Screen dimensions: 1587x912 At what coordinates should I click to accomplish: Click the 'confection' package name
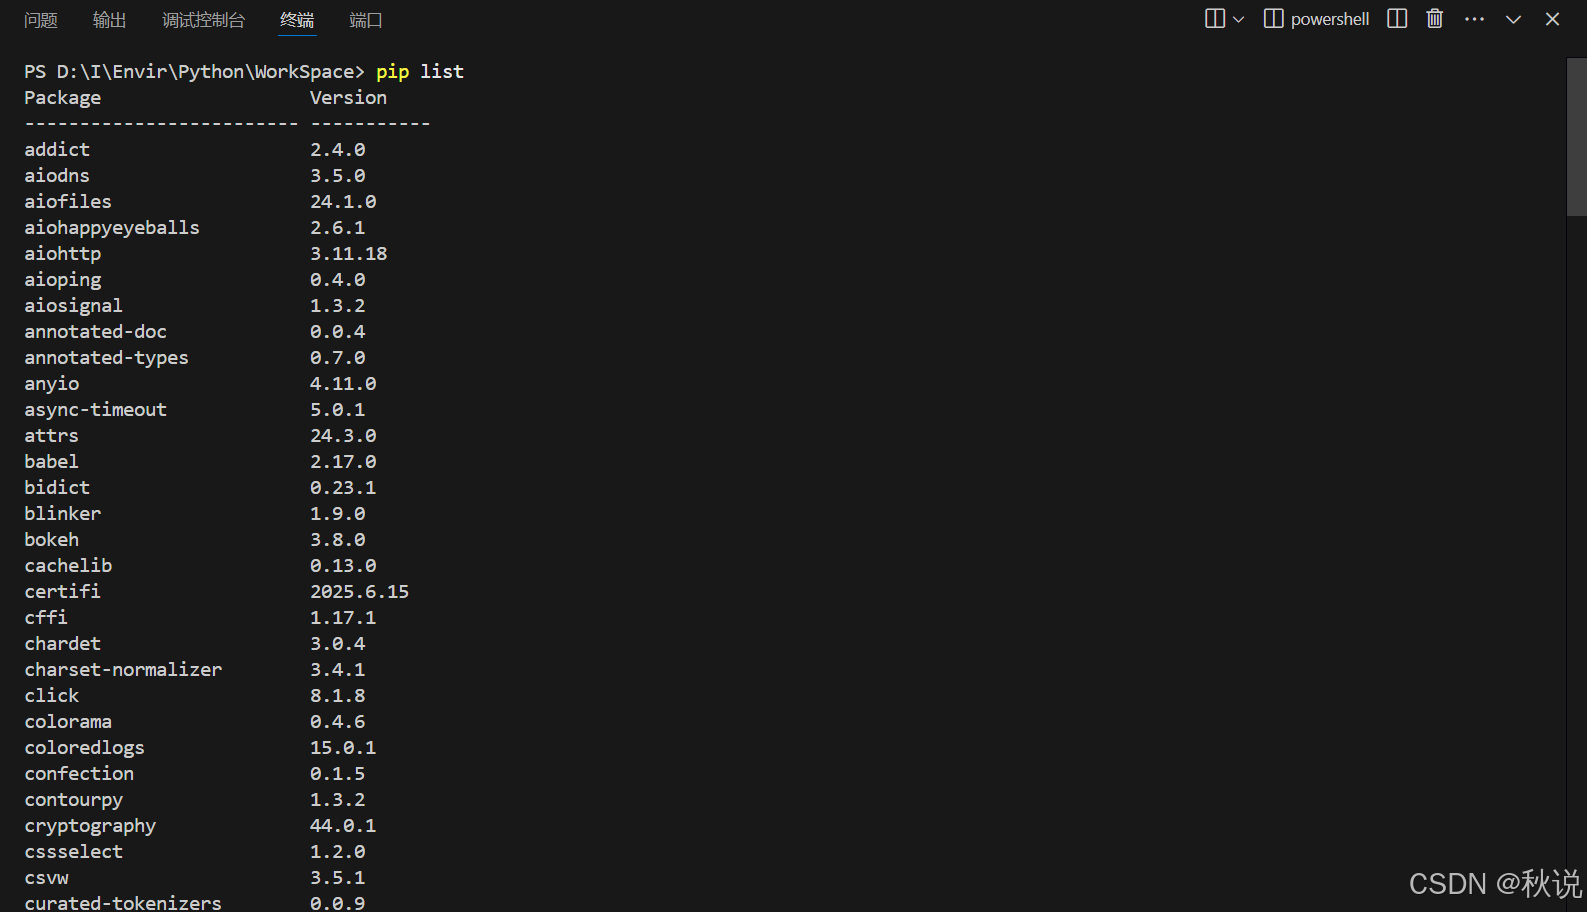pyautogui.click(x=79, y=773)
